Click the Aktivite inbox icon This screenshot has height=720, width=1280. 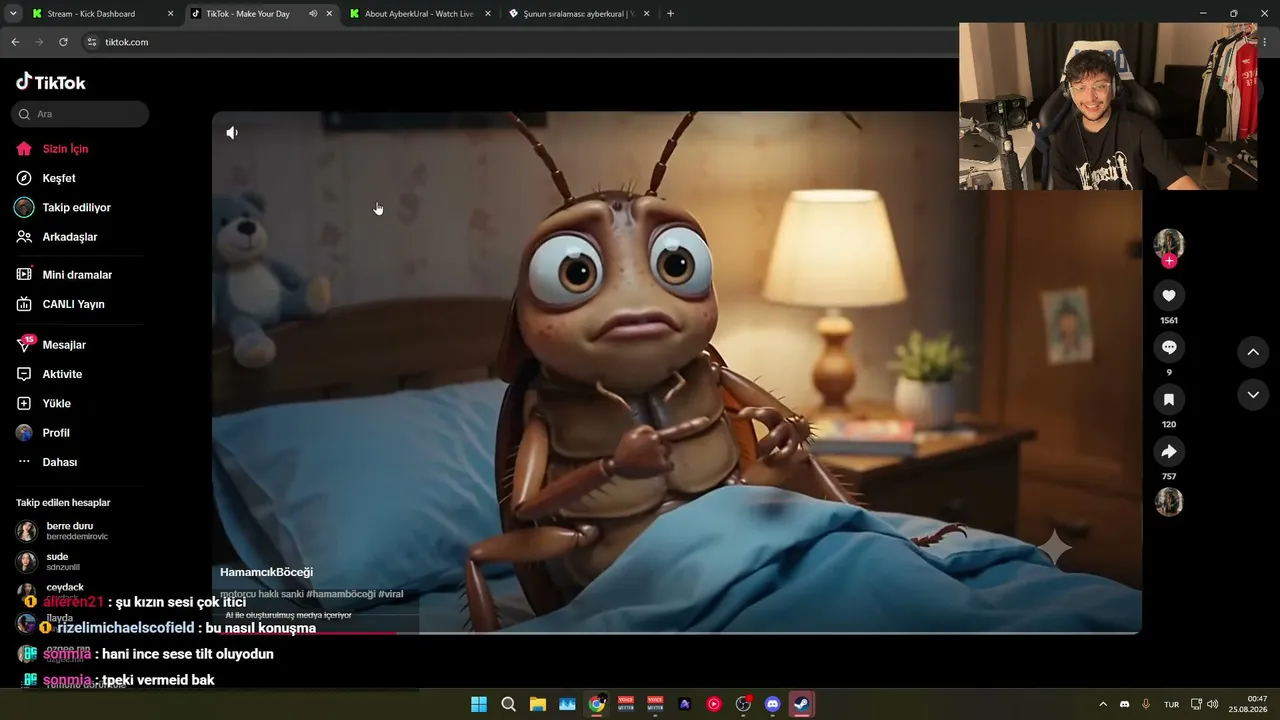click(x=24, y=374)
